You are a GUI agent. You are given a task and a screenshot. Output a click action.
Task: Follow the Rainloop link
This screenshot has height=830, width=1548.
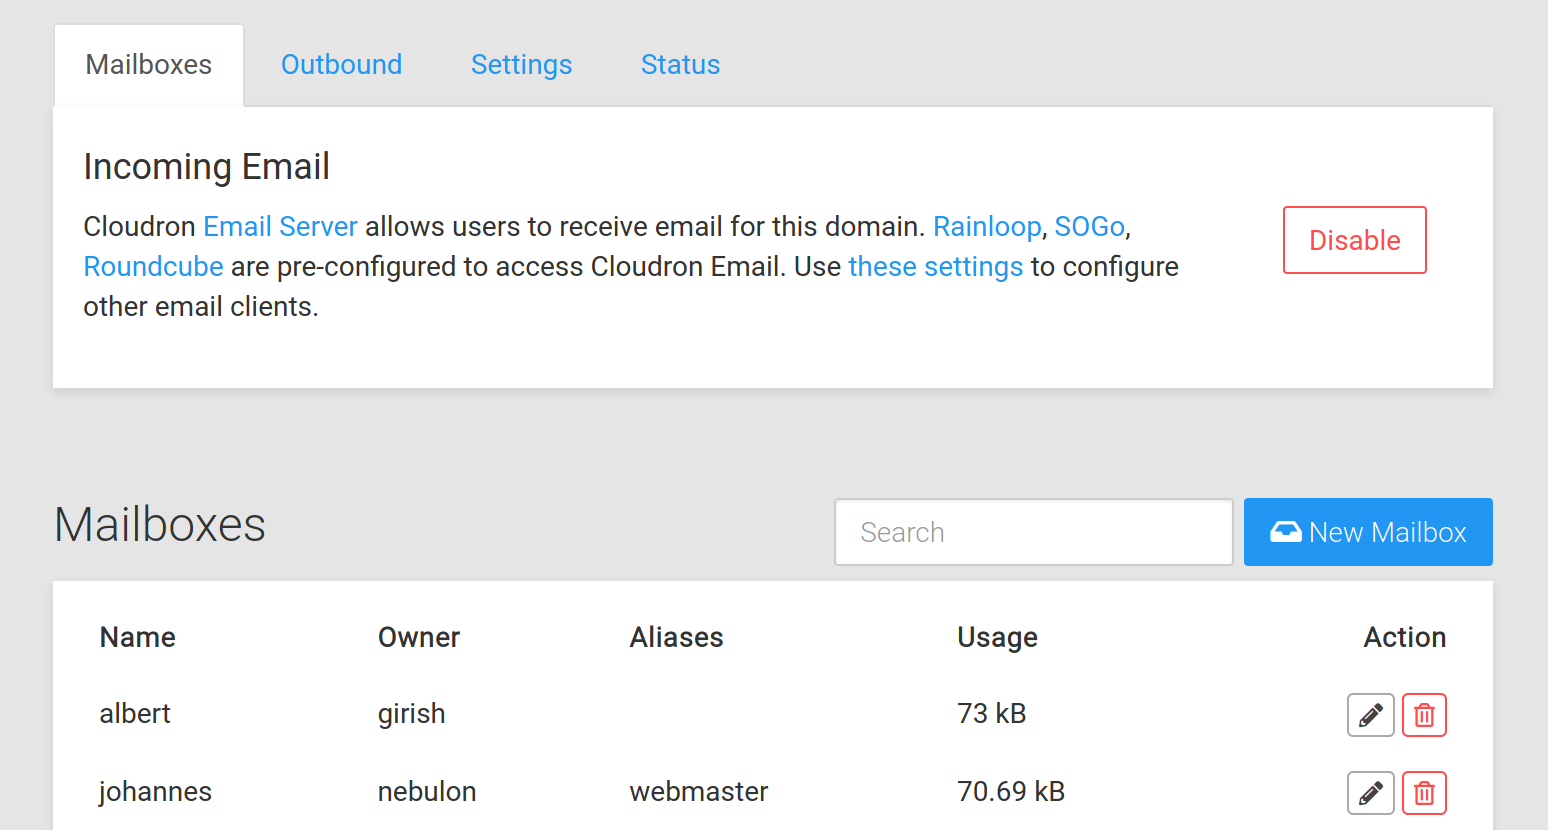pos(987,227)
